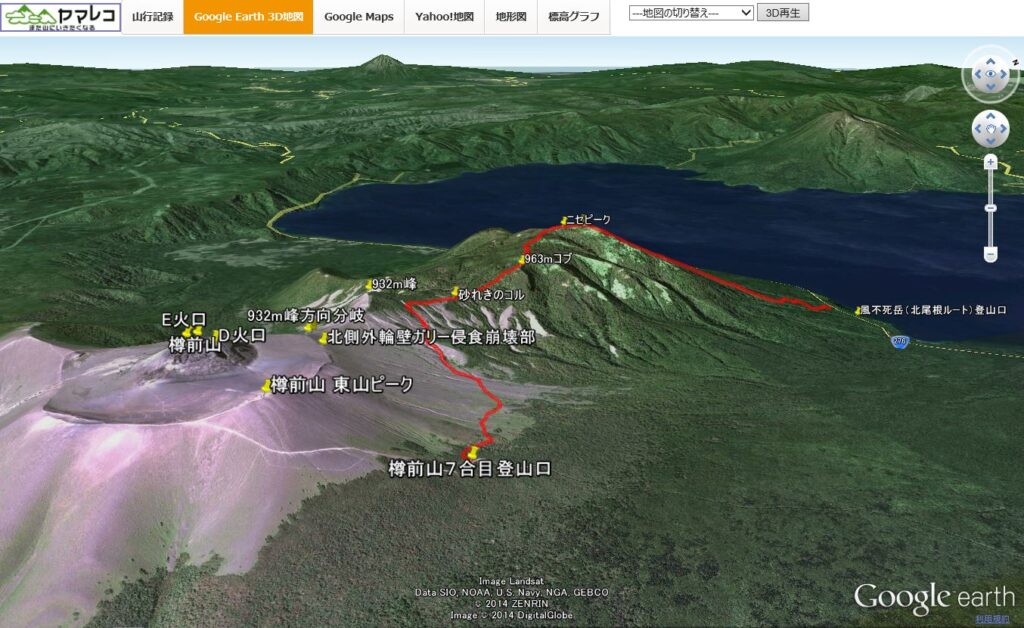The height and width of the screenshot is (628, 1024).
Task: Open the 標高グラフ tab
Action: [574, 17]
